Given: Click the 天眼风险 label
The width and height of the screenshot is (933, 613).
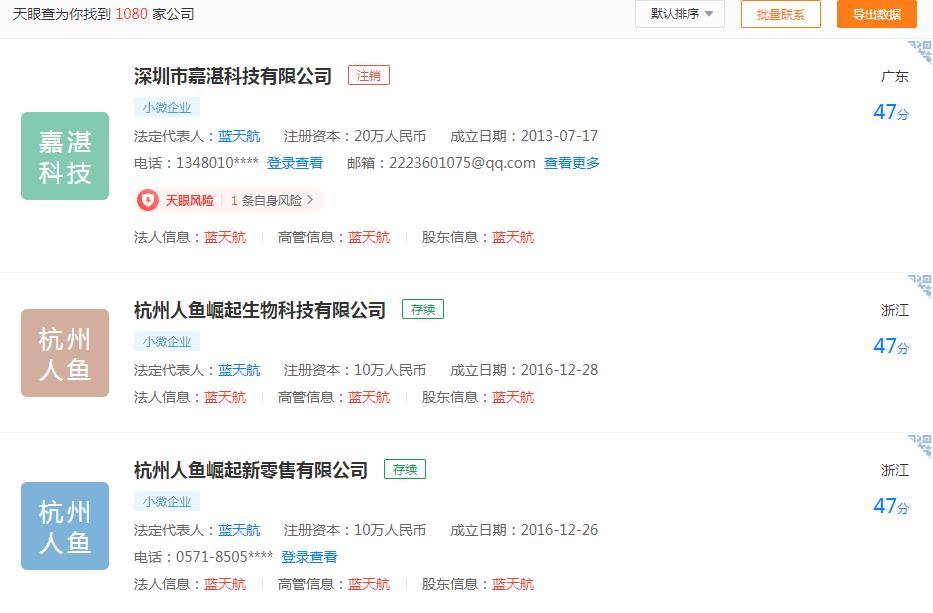Looking at the screenshot, I should (189, 201).
